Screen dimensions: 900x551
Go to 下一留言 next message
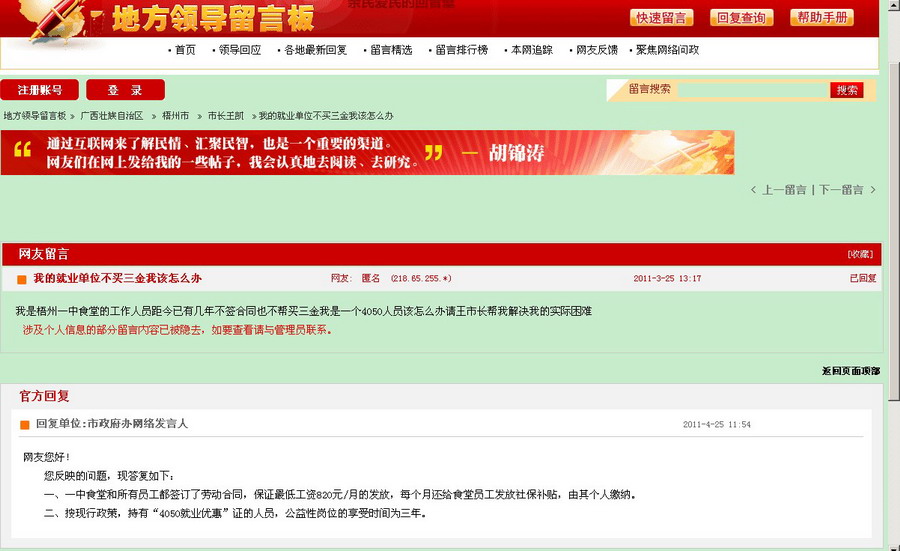click(x=841, y=190)
